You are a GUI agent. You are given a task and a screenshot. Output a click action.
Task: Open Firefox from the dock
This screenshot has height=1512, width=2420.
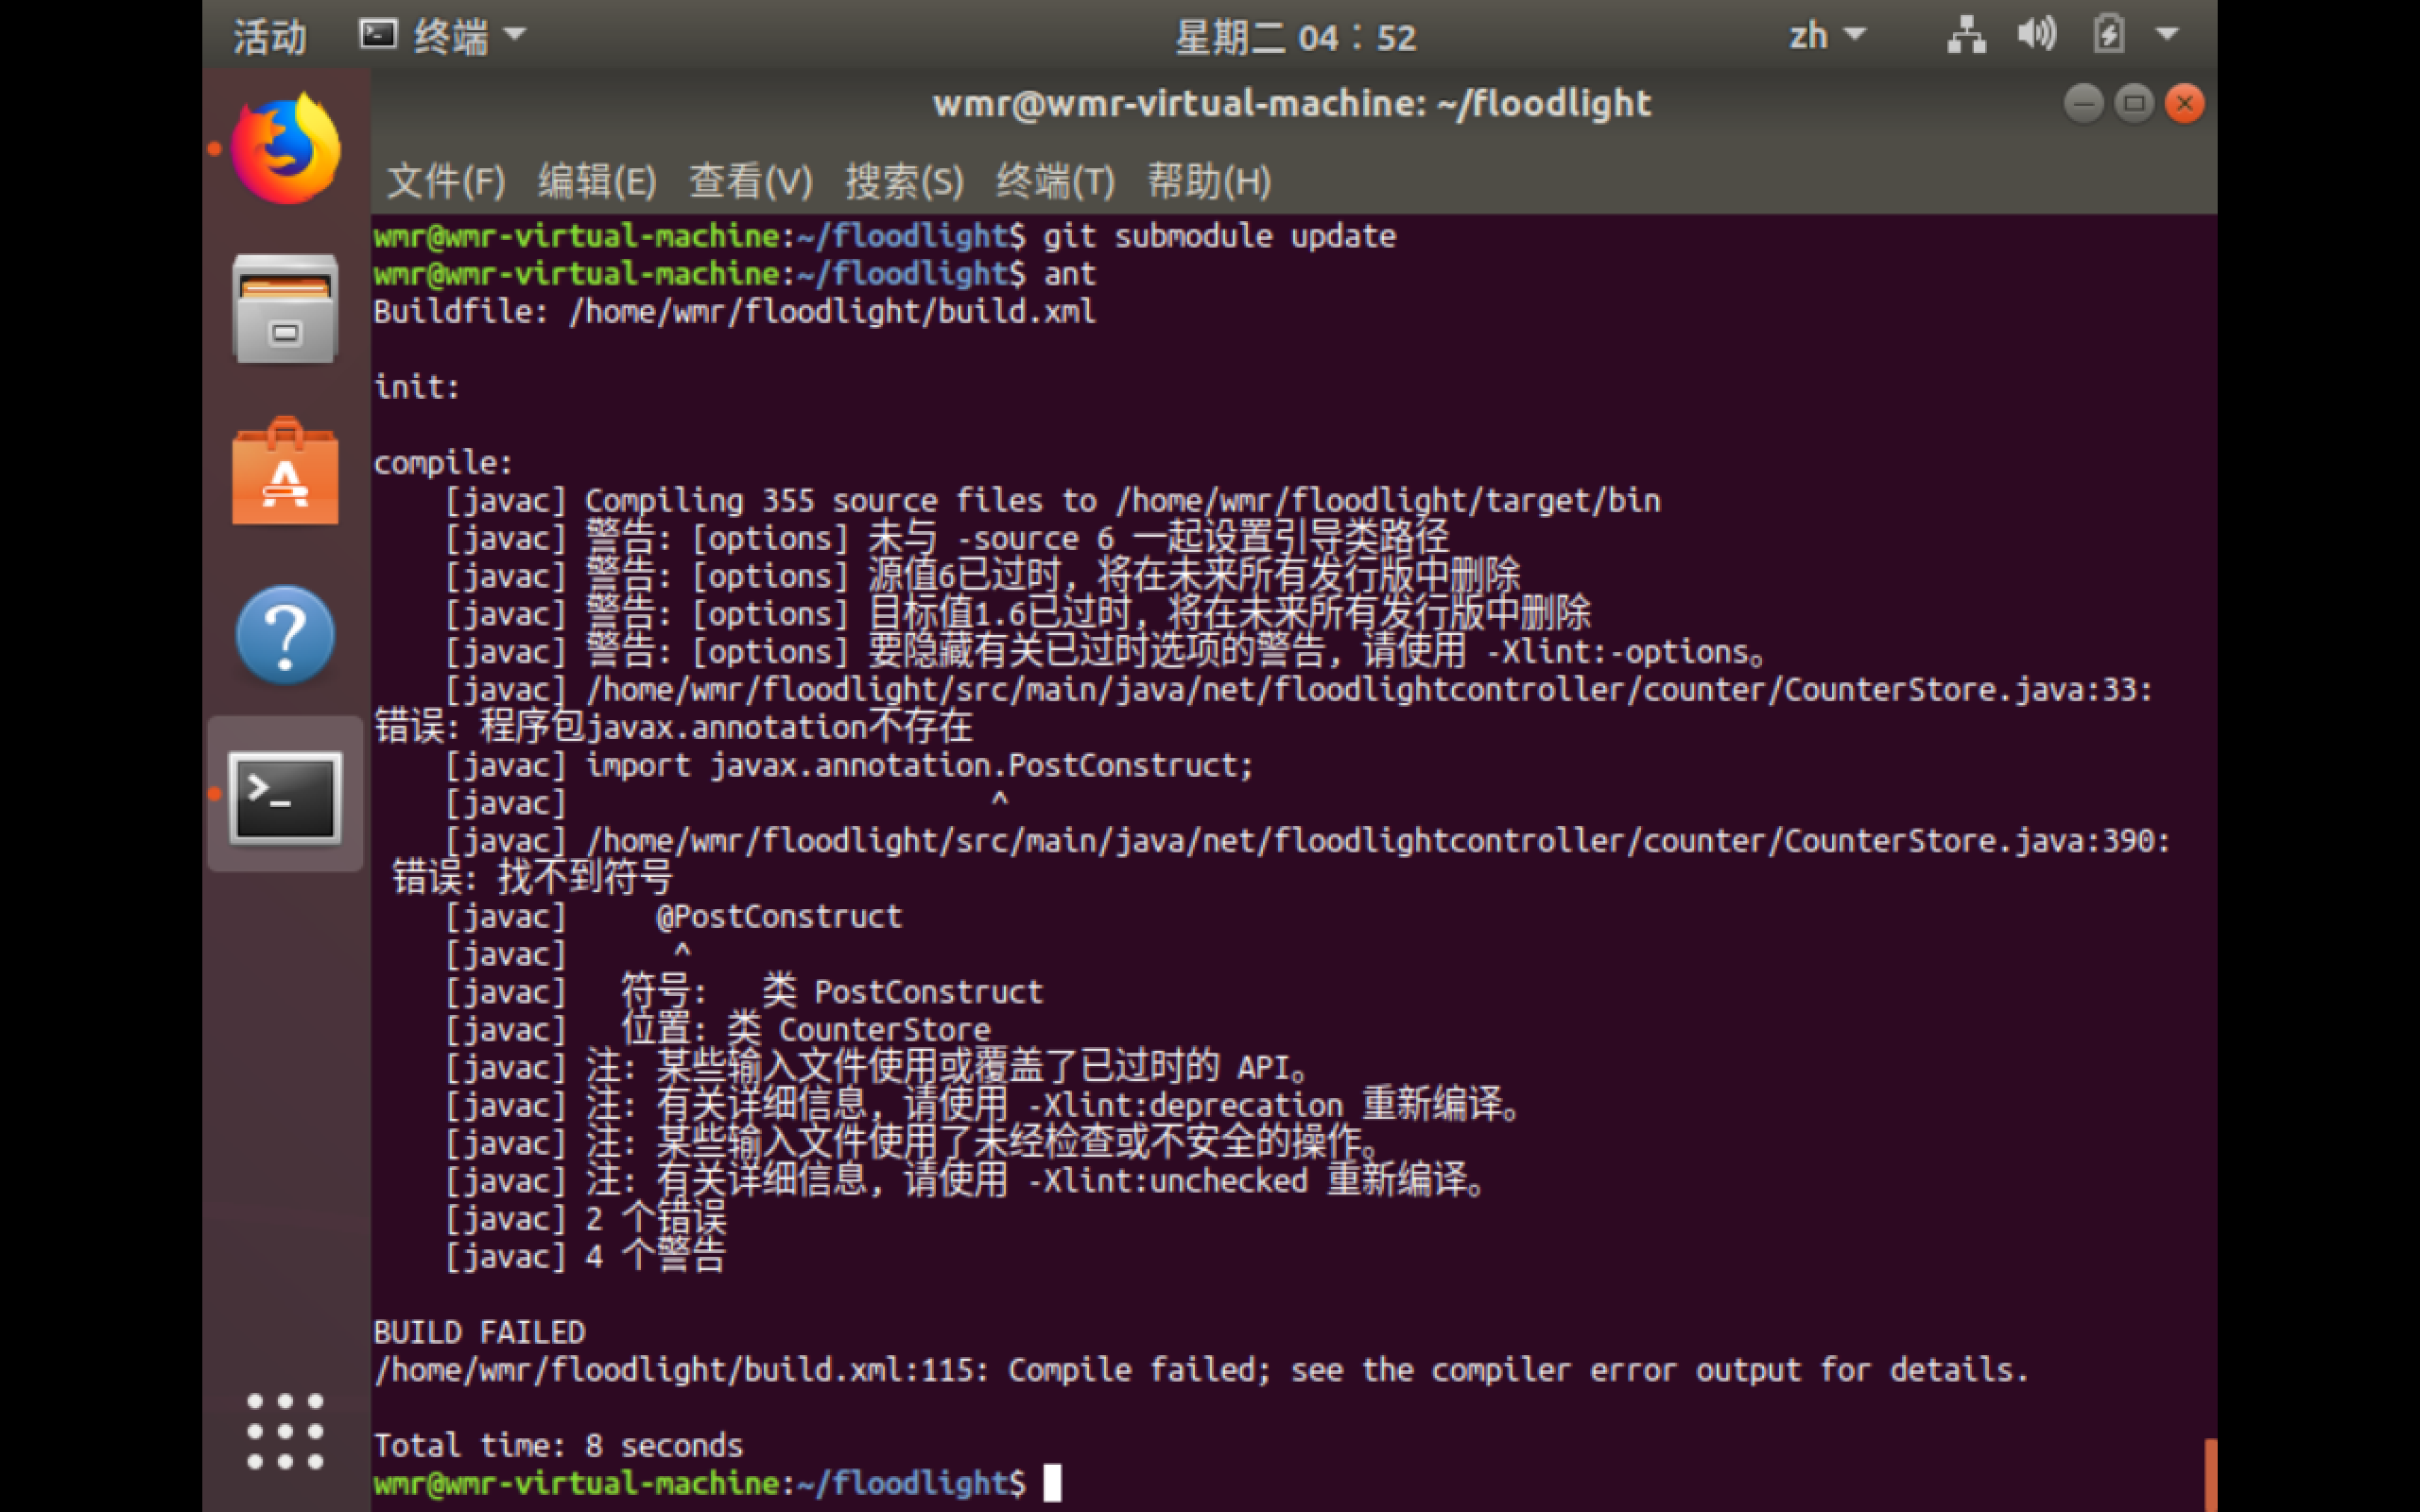coord(286,149)
